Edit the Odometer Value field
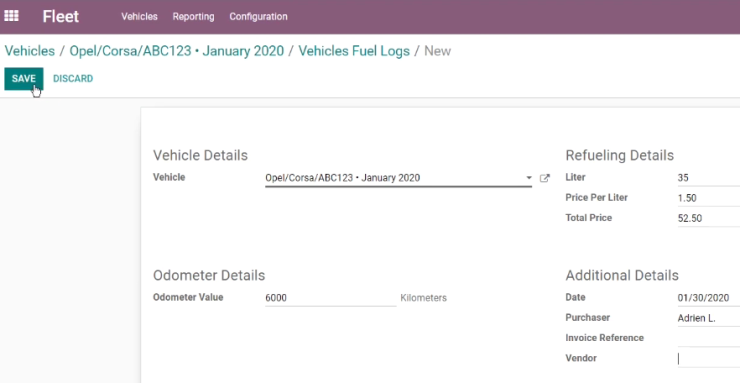The image size is (740, 383). tap(331, 298)
